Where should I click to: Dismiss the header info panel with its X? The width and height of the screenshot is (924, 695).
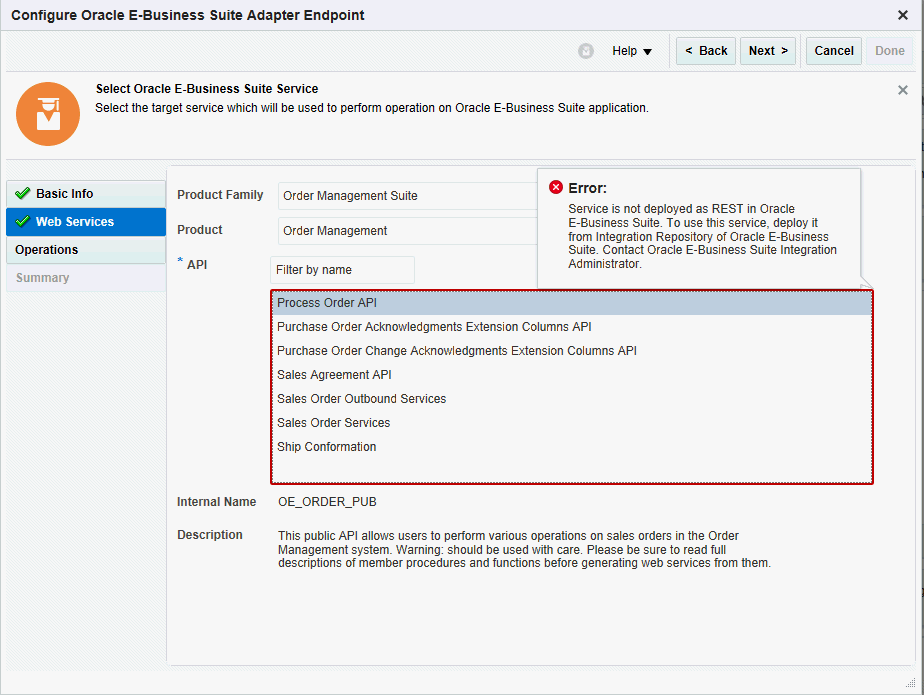[902, 90]
